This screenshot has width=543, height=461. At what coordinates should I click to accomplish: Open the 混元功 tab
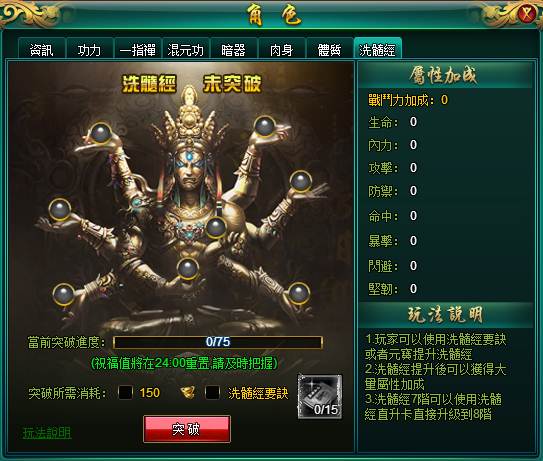[186, 50]
